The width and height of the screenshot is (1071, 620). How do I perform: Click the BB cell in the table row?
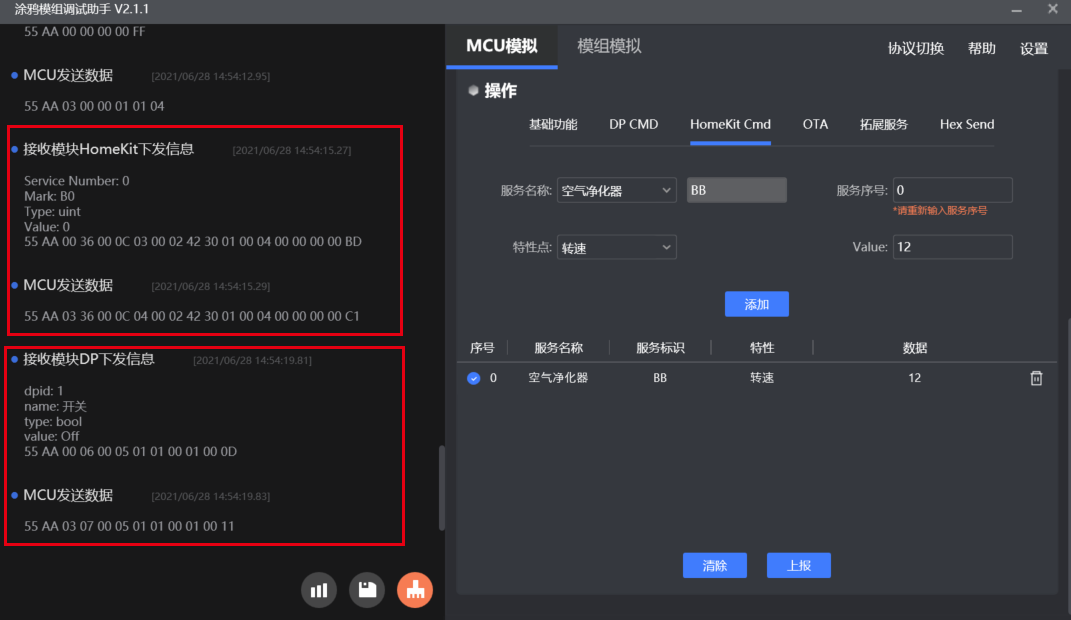(x=660, y=378)
